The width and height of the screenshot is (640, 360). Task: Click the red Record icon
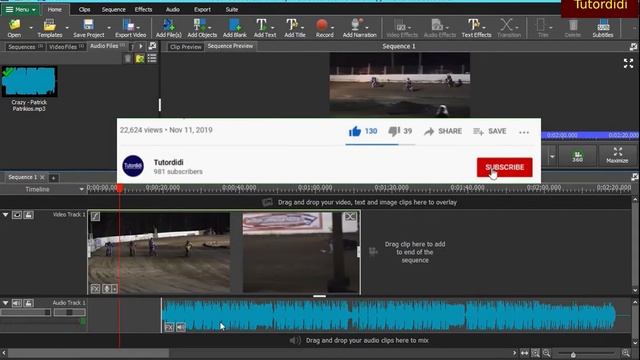[x=322, y=25]
